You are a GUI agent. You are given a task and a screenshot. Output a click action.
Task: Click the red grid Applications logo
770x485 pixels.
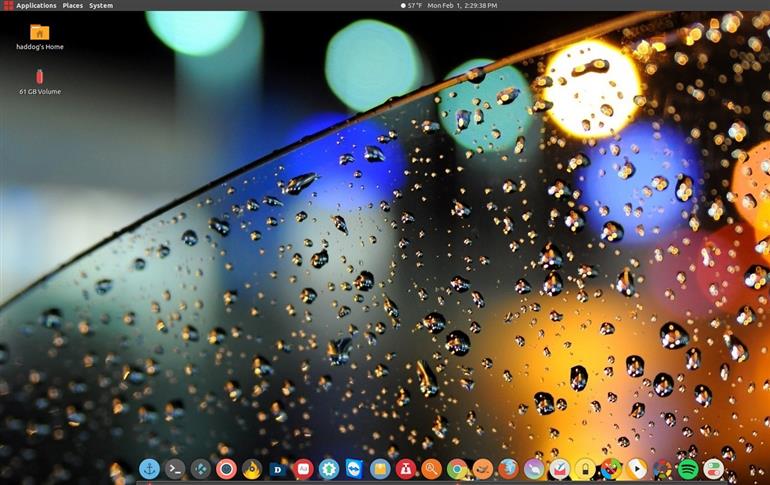[8, 5]
